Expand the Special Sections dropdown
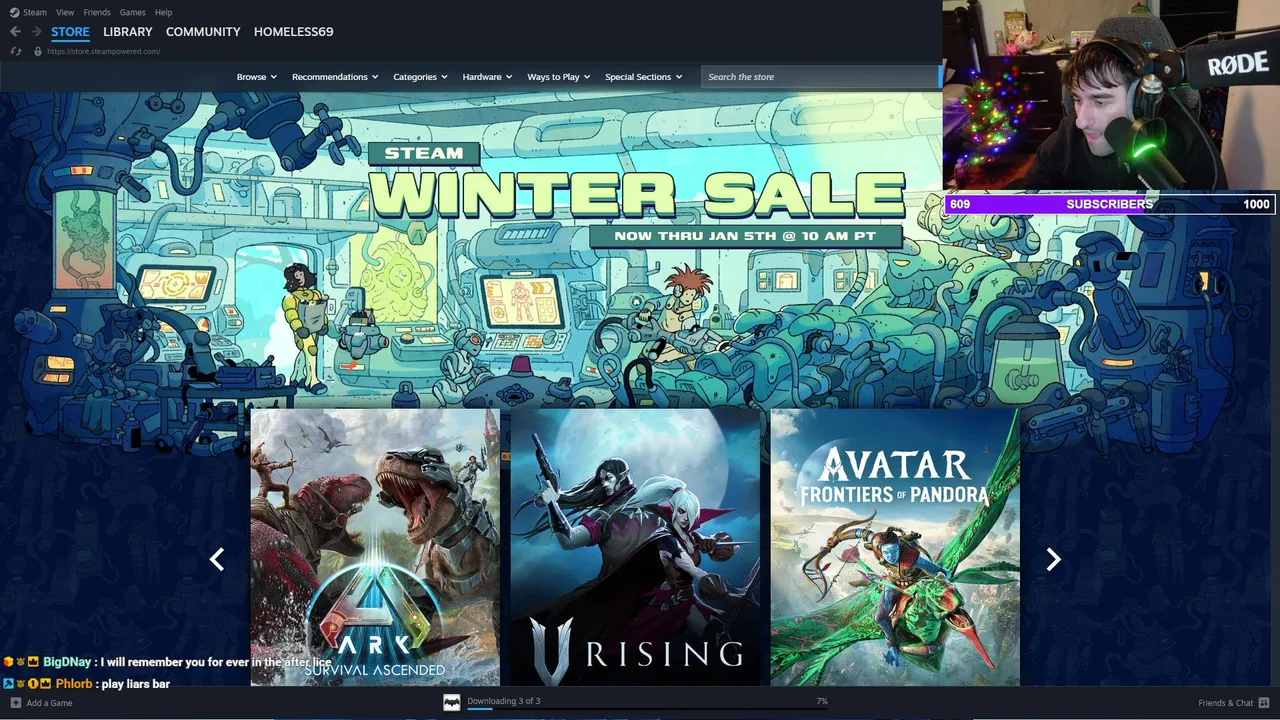 coord(643,77)
